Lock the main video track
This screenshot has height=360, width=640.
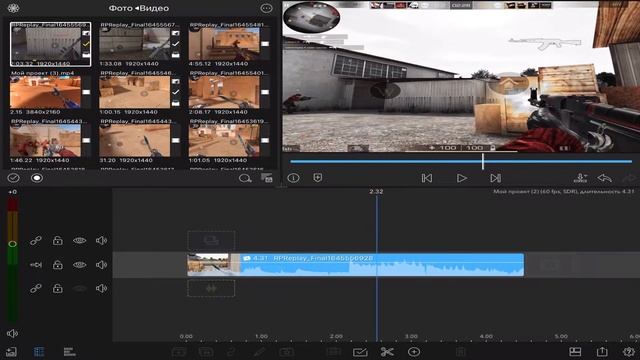58,265
